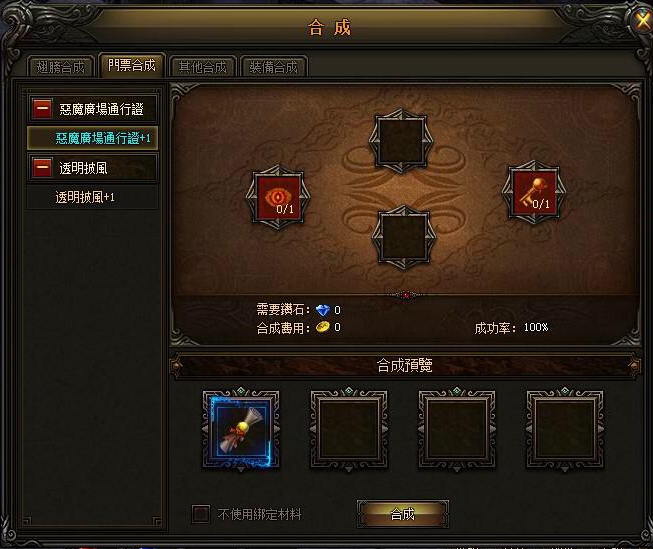Image resolution: width=653 pixels, height=549 pixels.
Task: Click the gold coin fee icon
Action: [322, 327]
